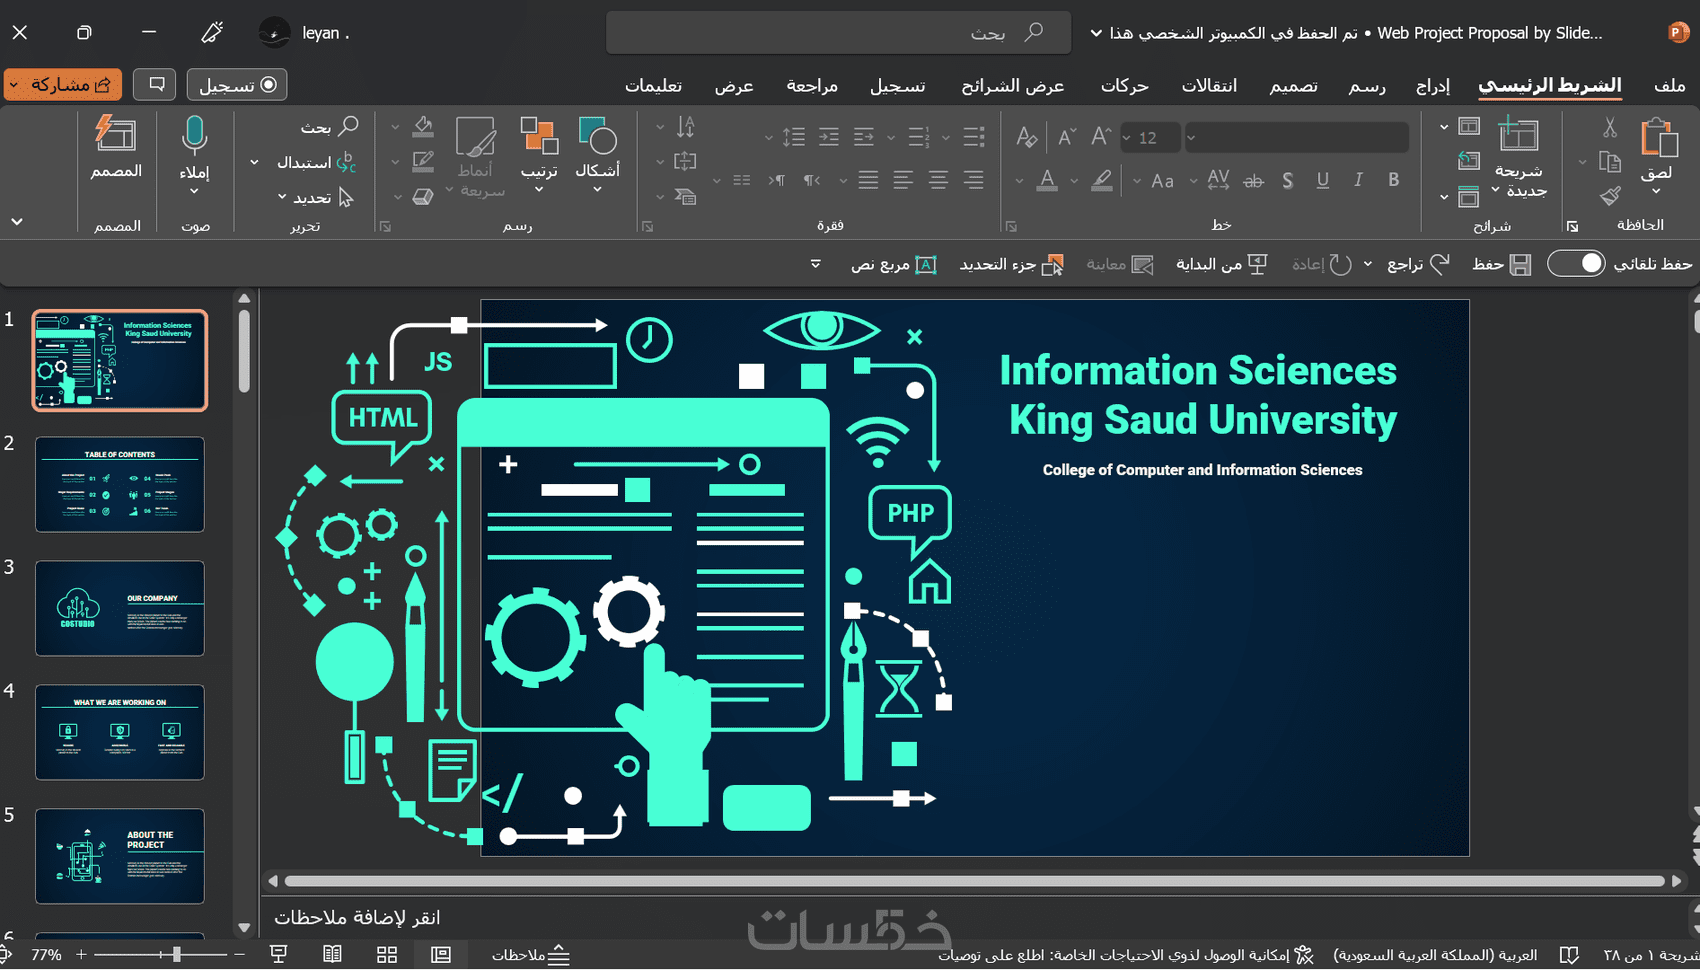The height and width of the screenshot is (970, 1700).
Task: Click the Shape Outline pencil icon
Action: click(x=423, y=161)
